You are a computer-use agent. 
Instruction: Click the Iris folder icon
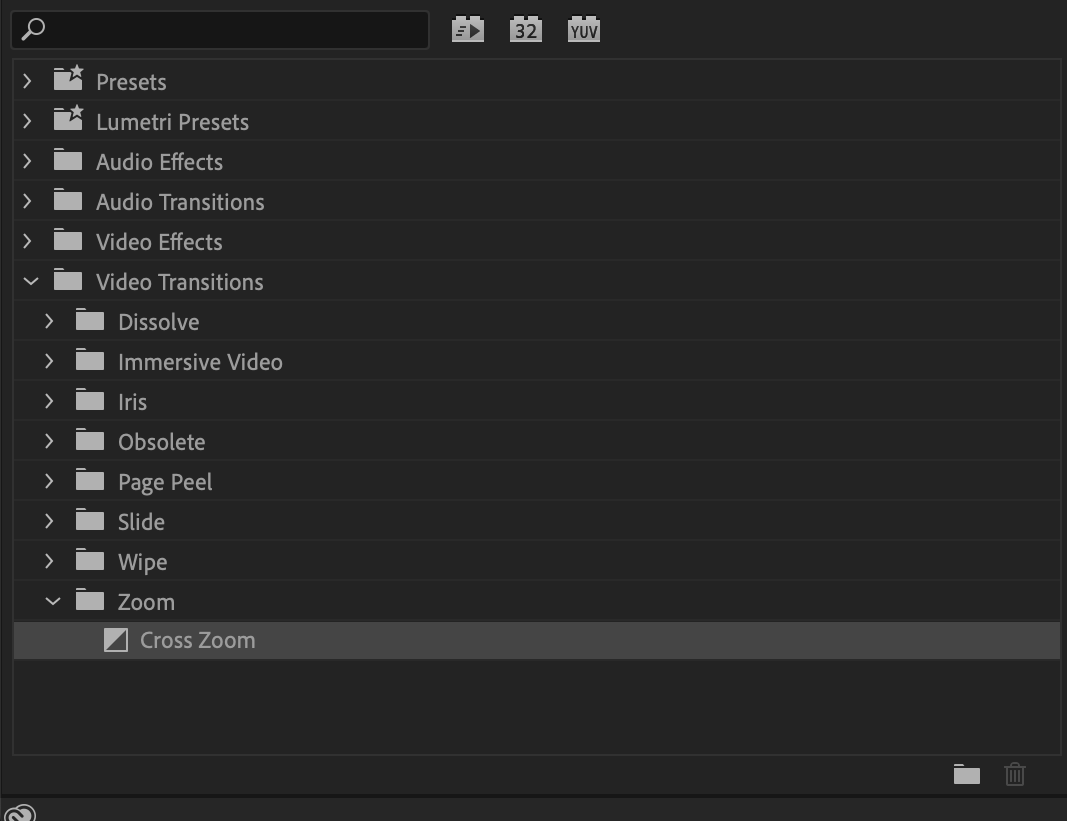click(90, 400)
